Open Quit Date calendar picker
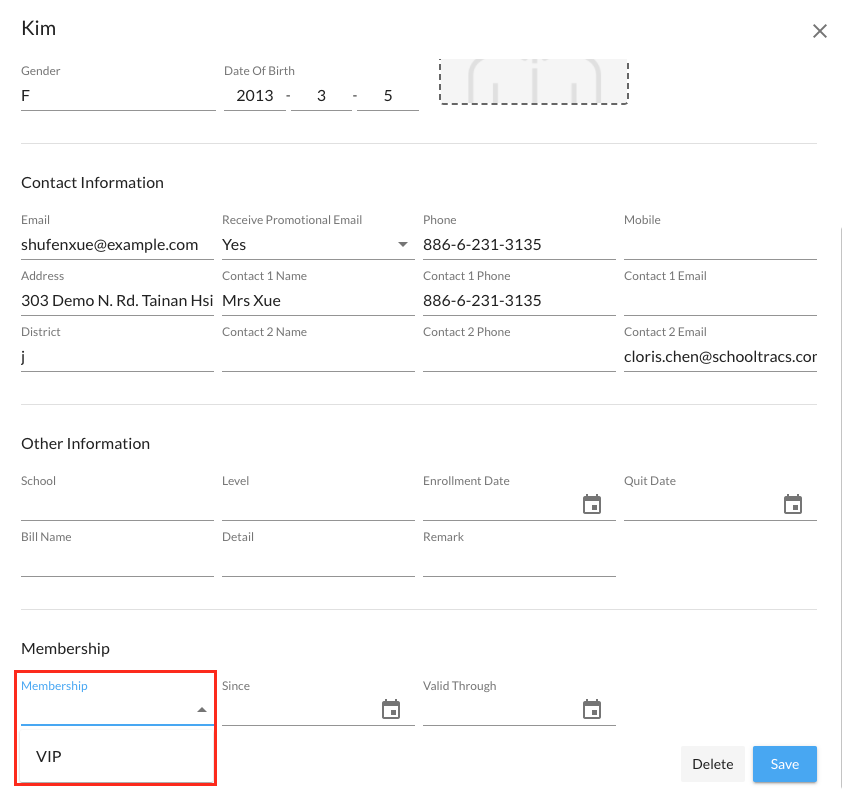Screen dimensions: 842x789 (x=793, y=505)
